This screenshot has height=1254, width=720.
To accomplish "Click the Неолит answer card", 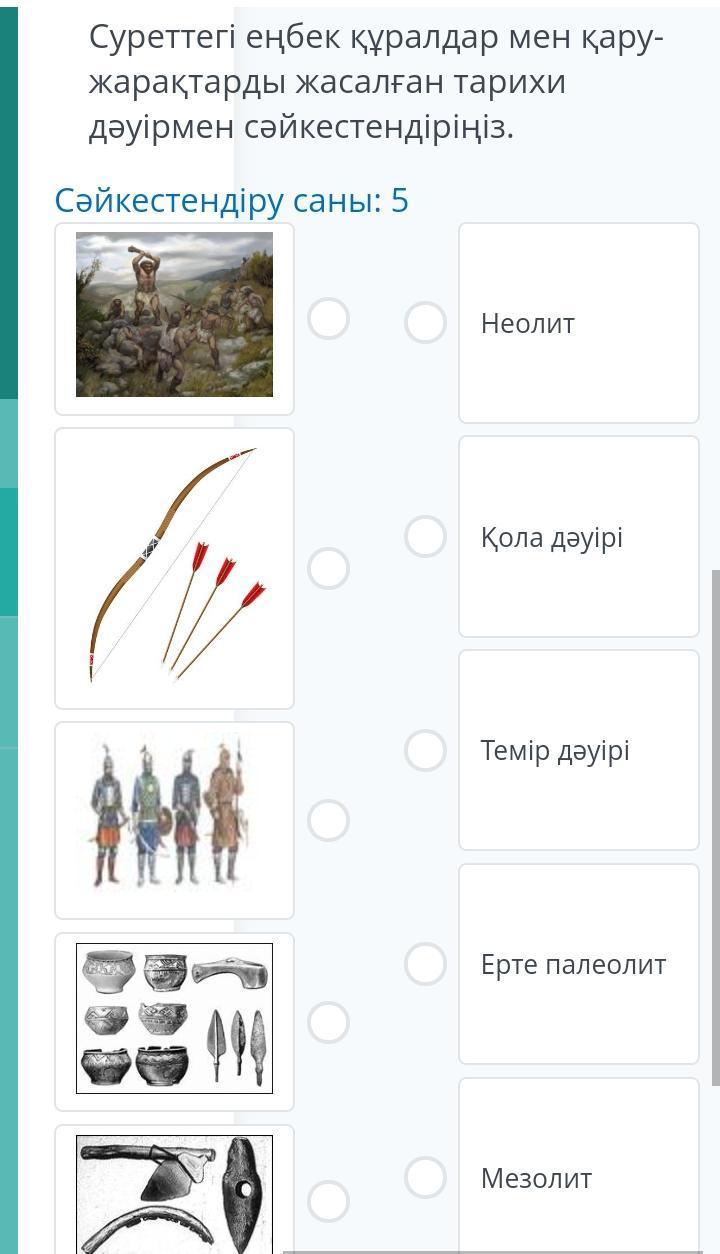I will click(579, 323).
